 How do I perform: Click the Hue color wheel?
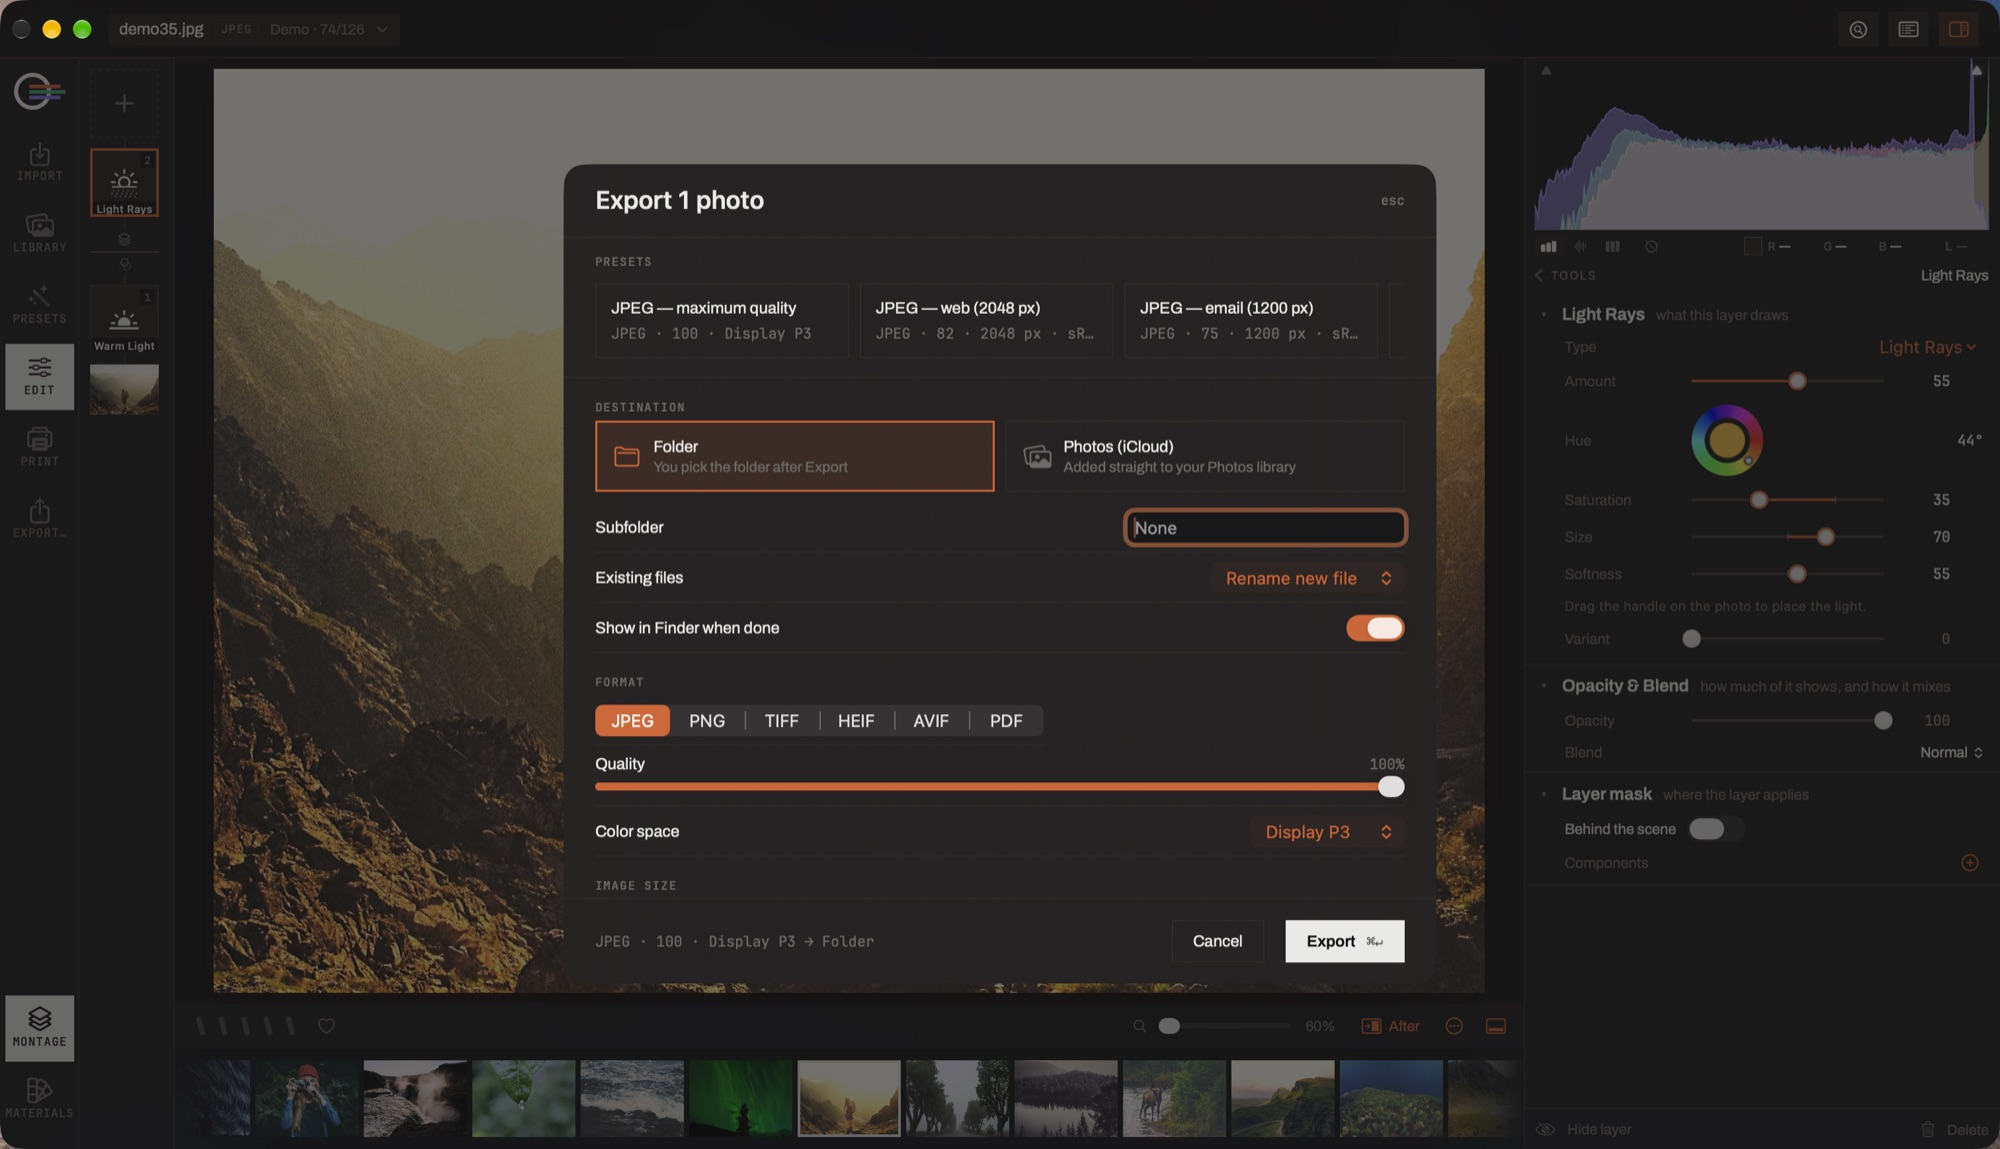(x=1726, y=440)
